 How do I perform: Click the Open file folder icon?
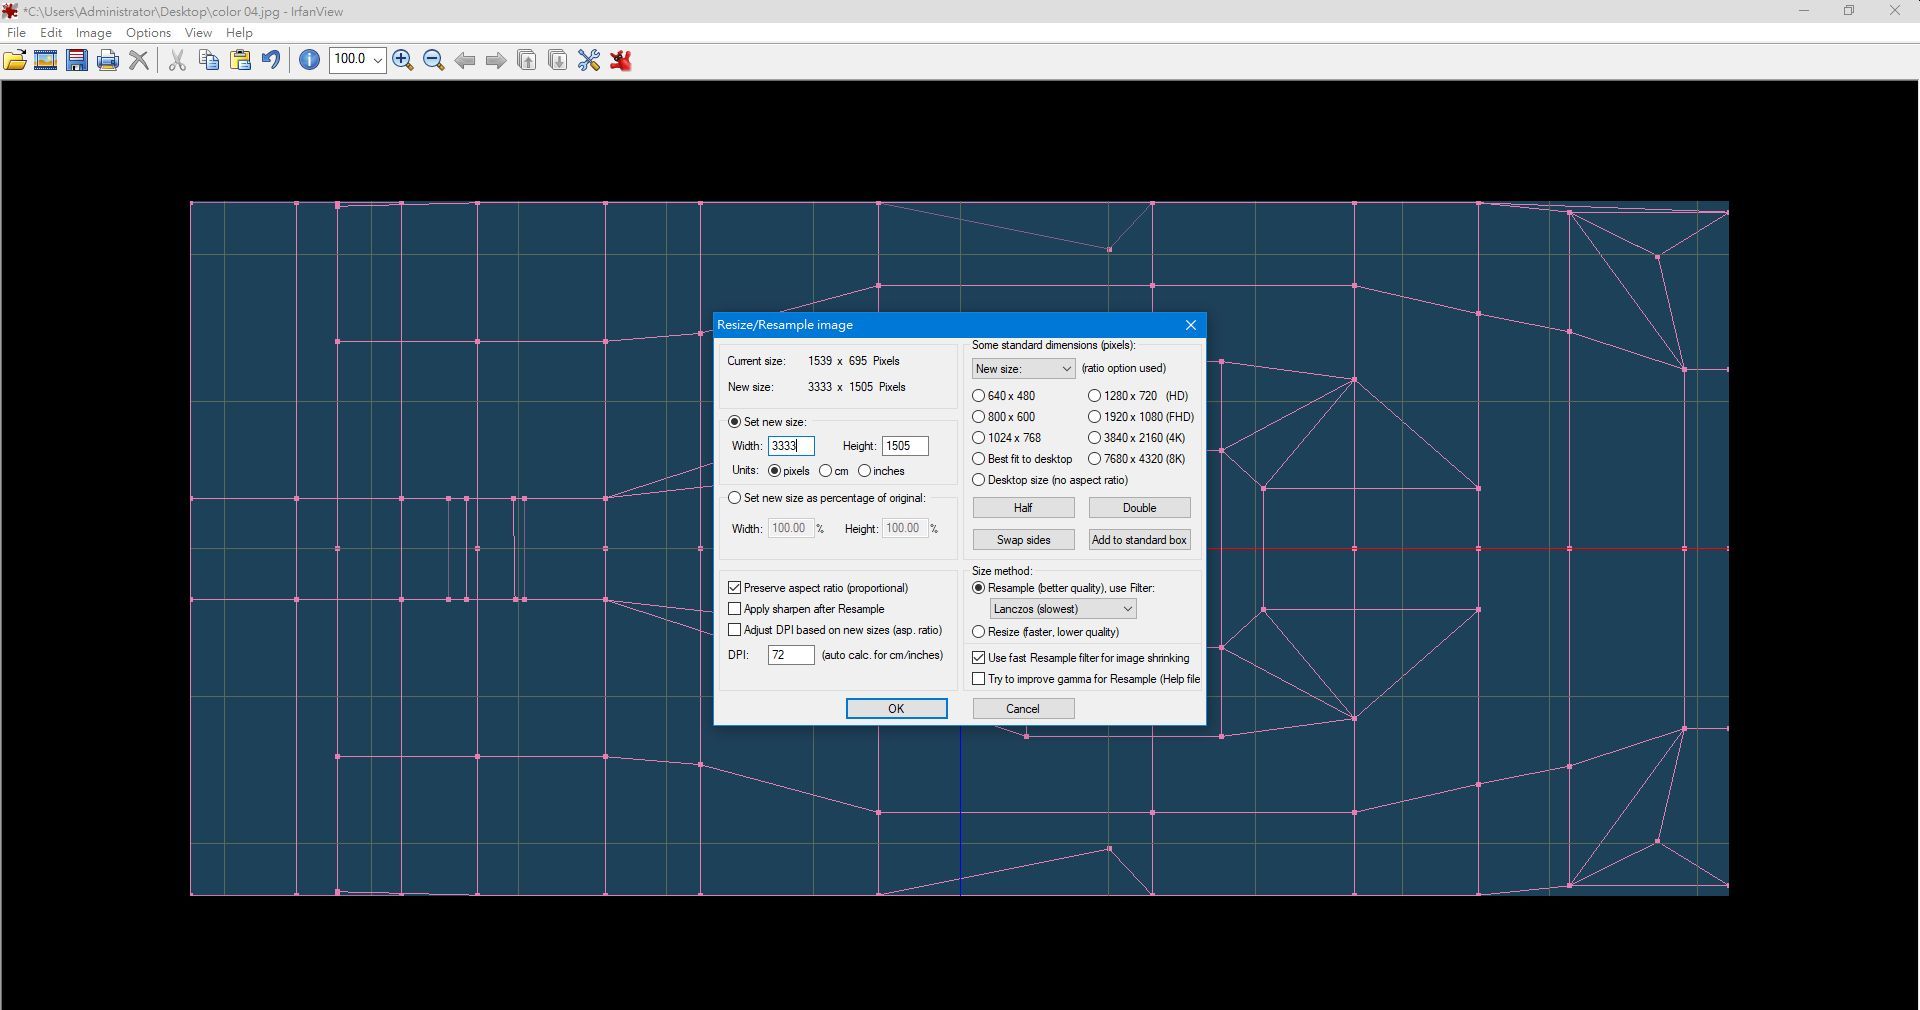(15, 61)
